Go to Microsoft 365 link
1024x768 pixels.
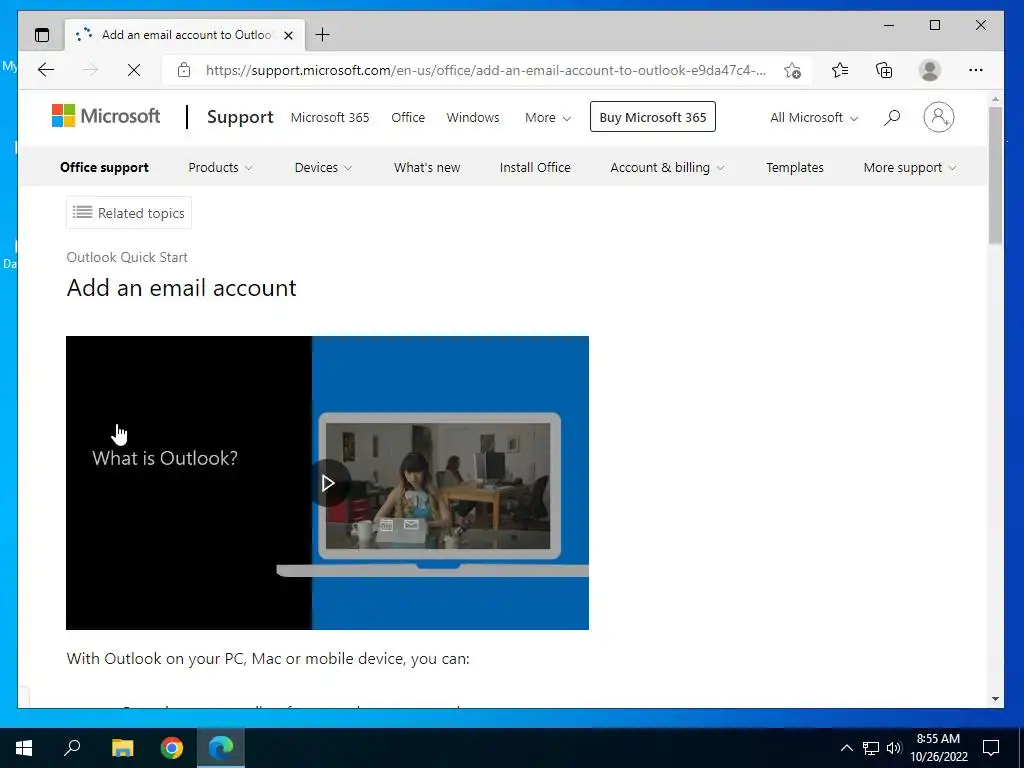pos(330,118)
